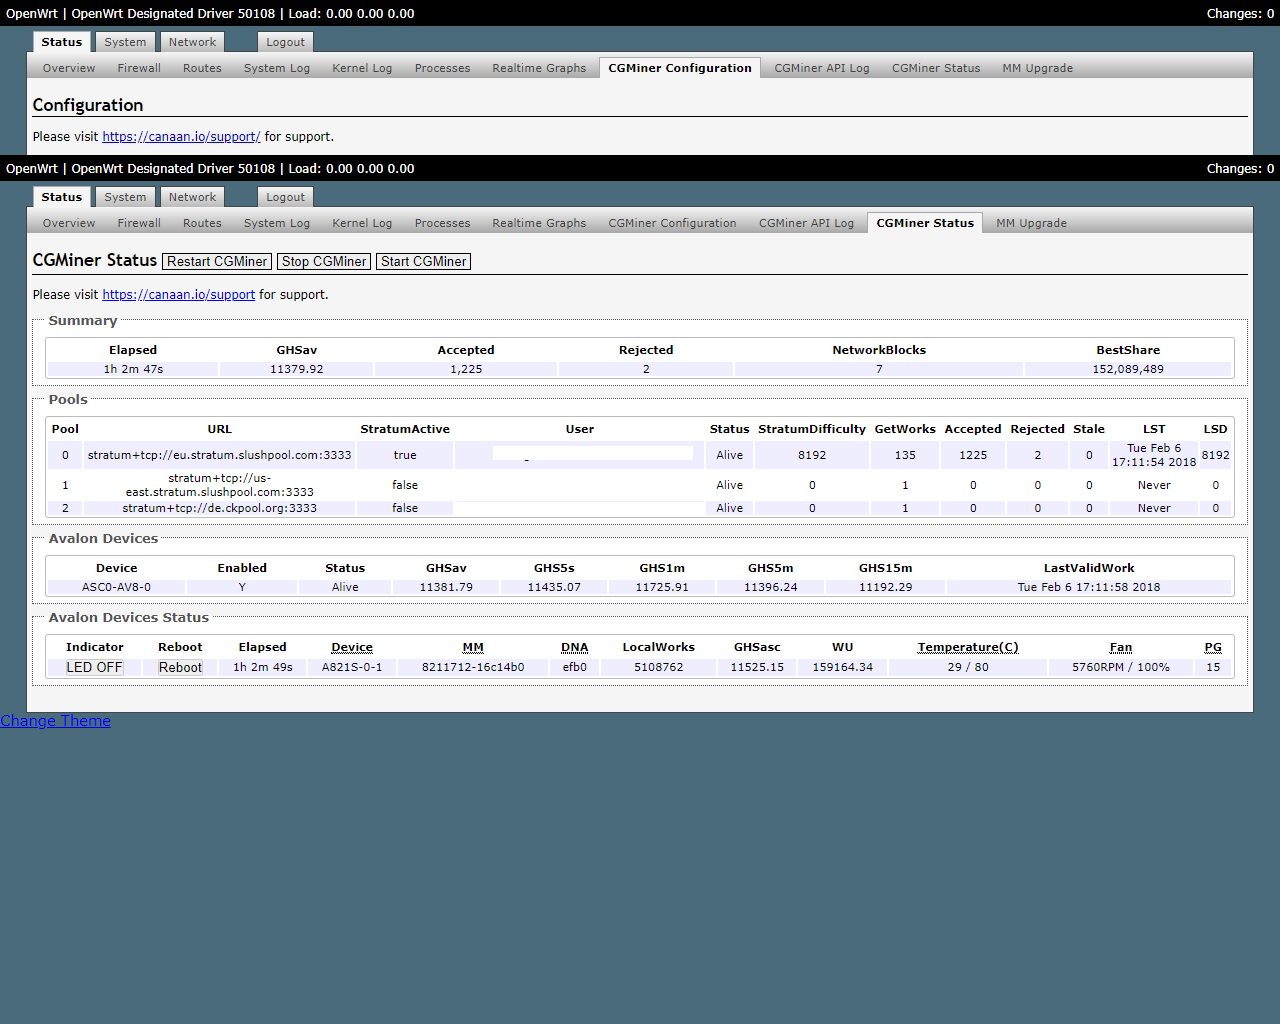The image size is (1280, 1024).
Task: Select fan reading 5760RPM / 100%
Action: 1121,667
